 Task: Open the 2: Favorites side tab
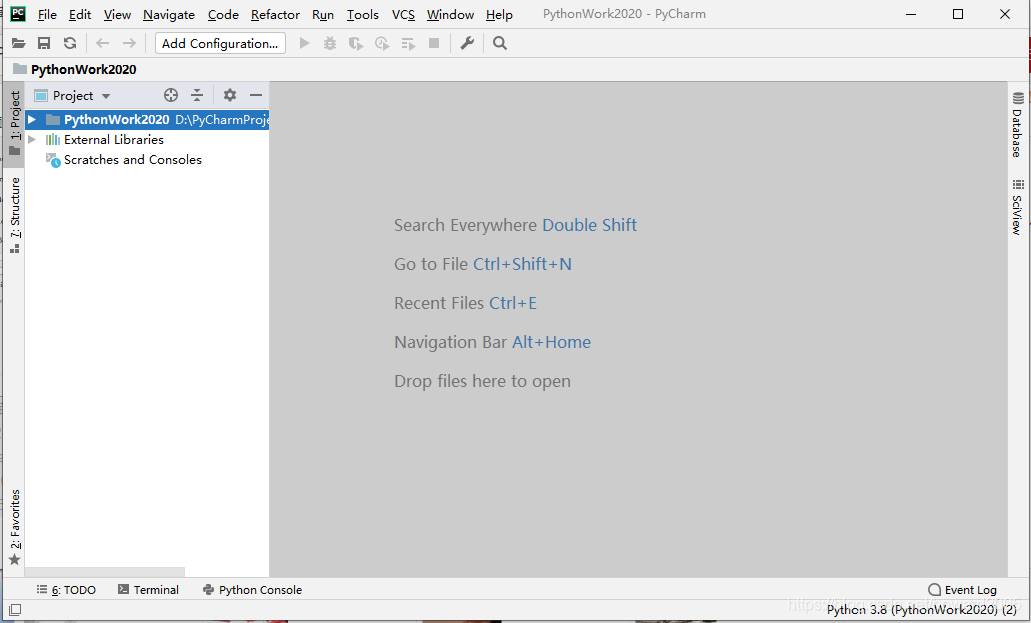14,527
